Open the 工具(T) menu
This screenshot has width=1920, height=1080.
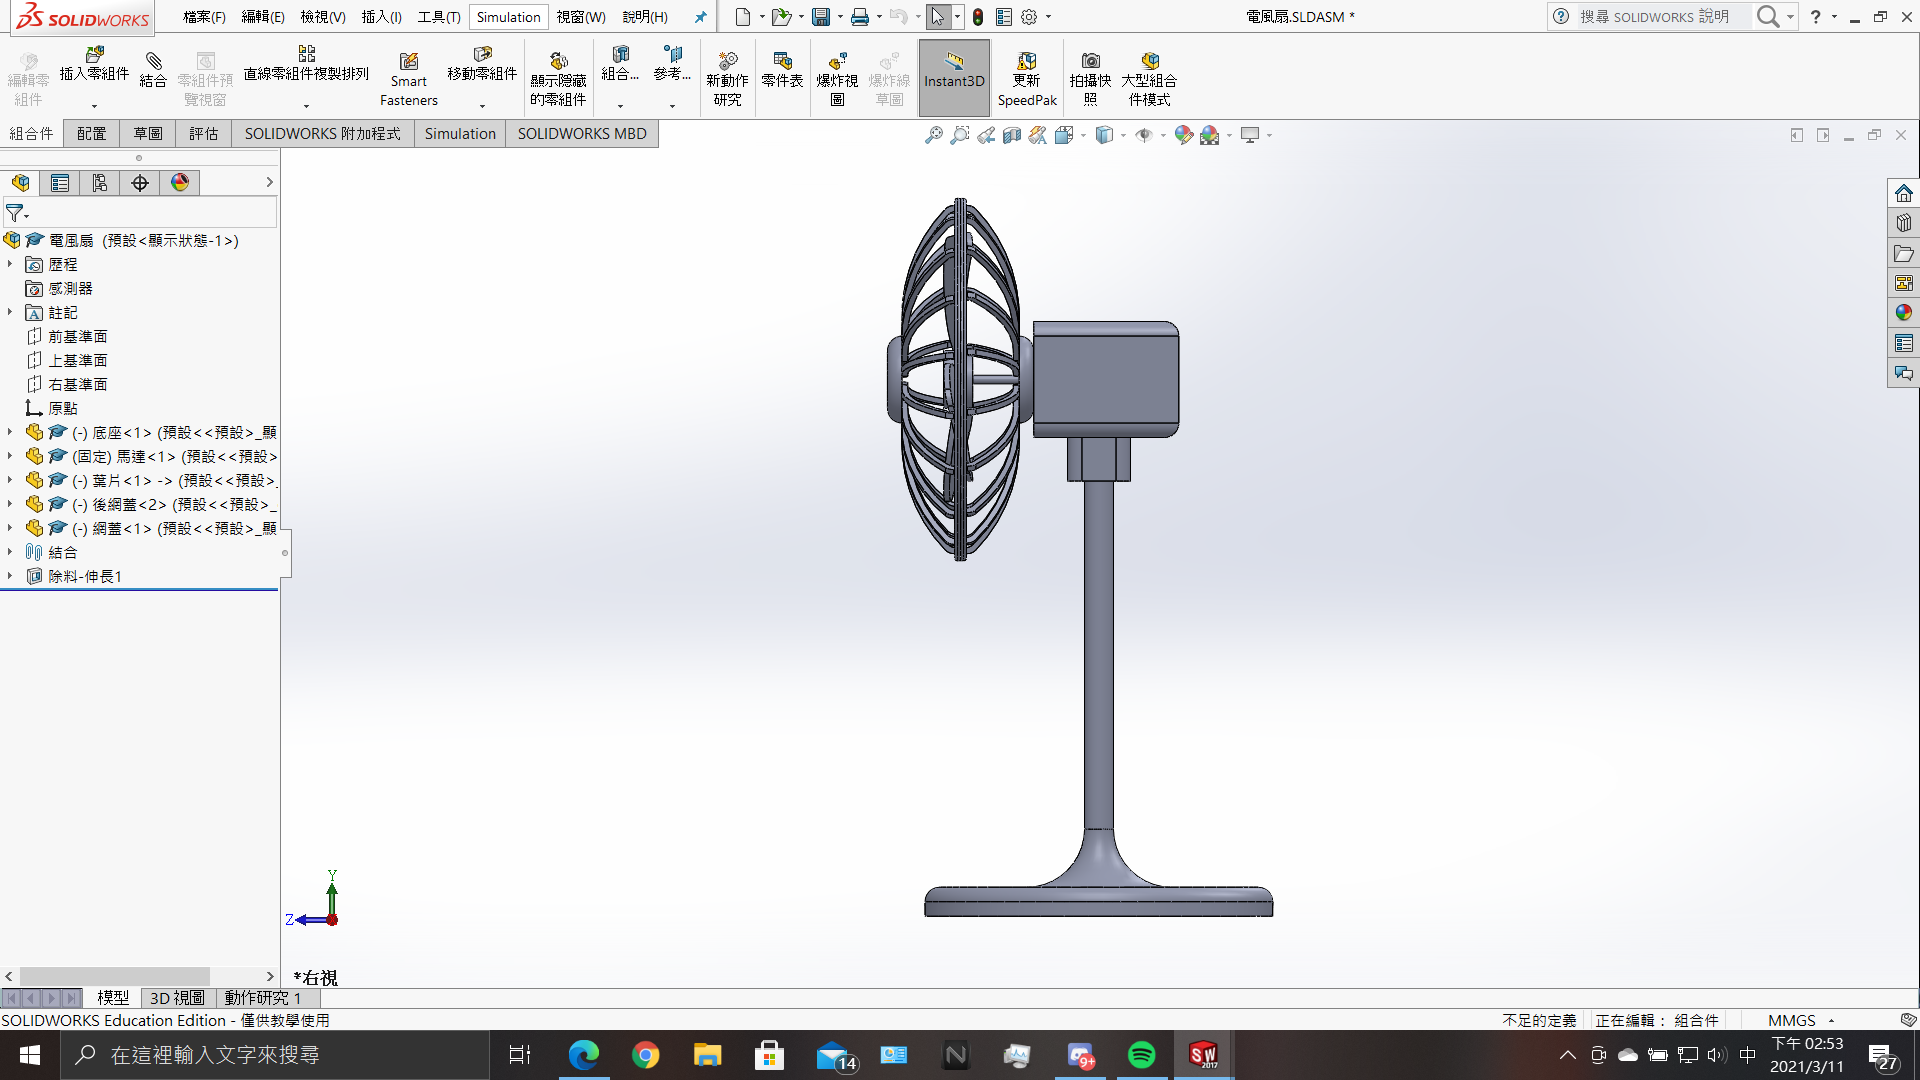(x=439, y=17)
